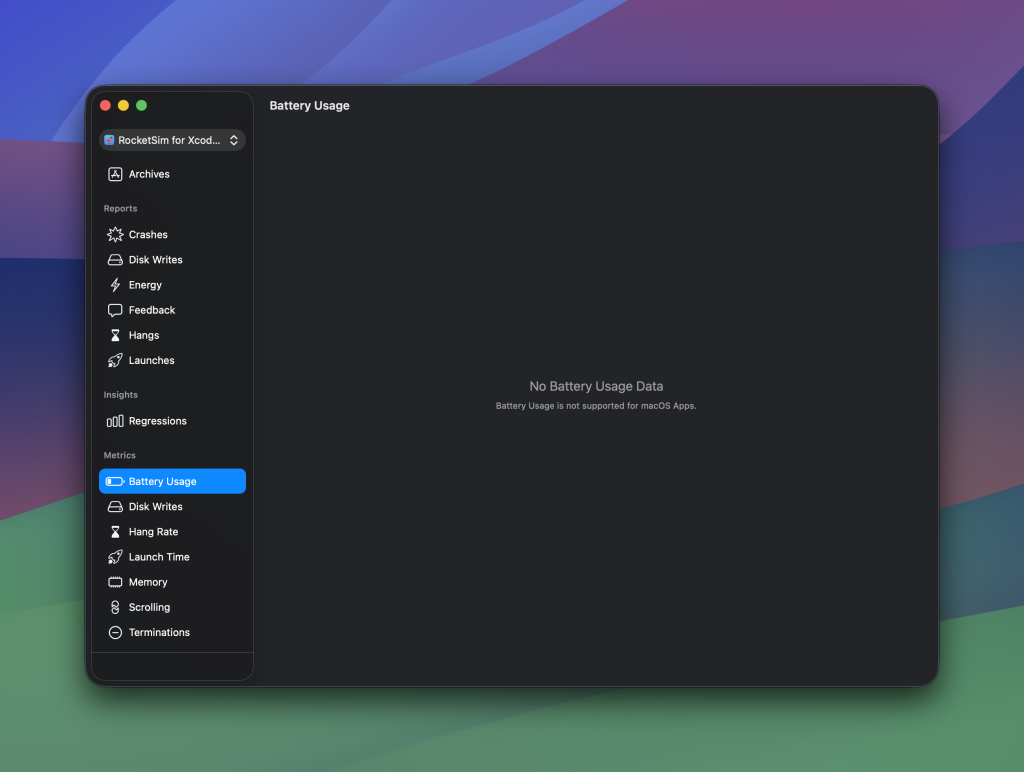The width and height of the screenshot is (1024, 772).
Task: Click the Regressions bar chart icon
Action: click(116, 421)
